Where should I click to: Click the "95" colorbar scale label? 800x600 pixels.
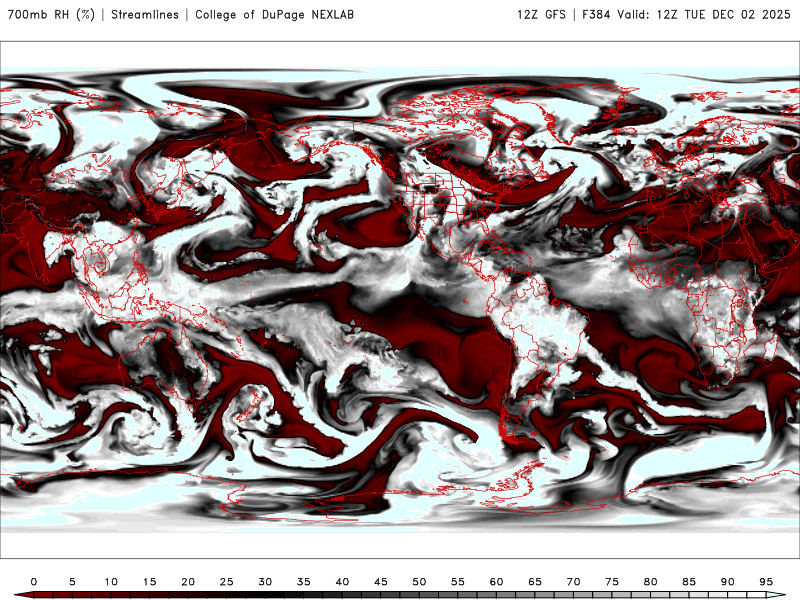(x=766, y=582)
